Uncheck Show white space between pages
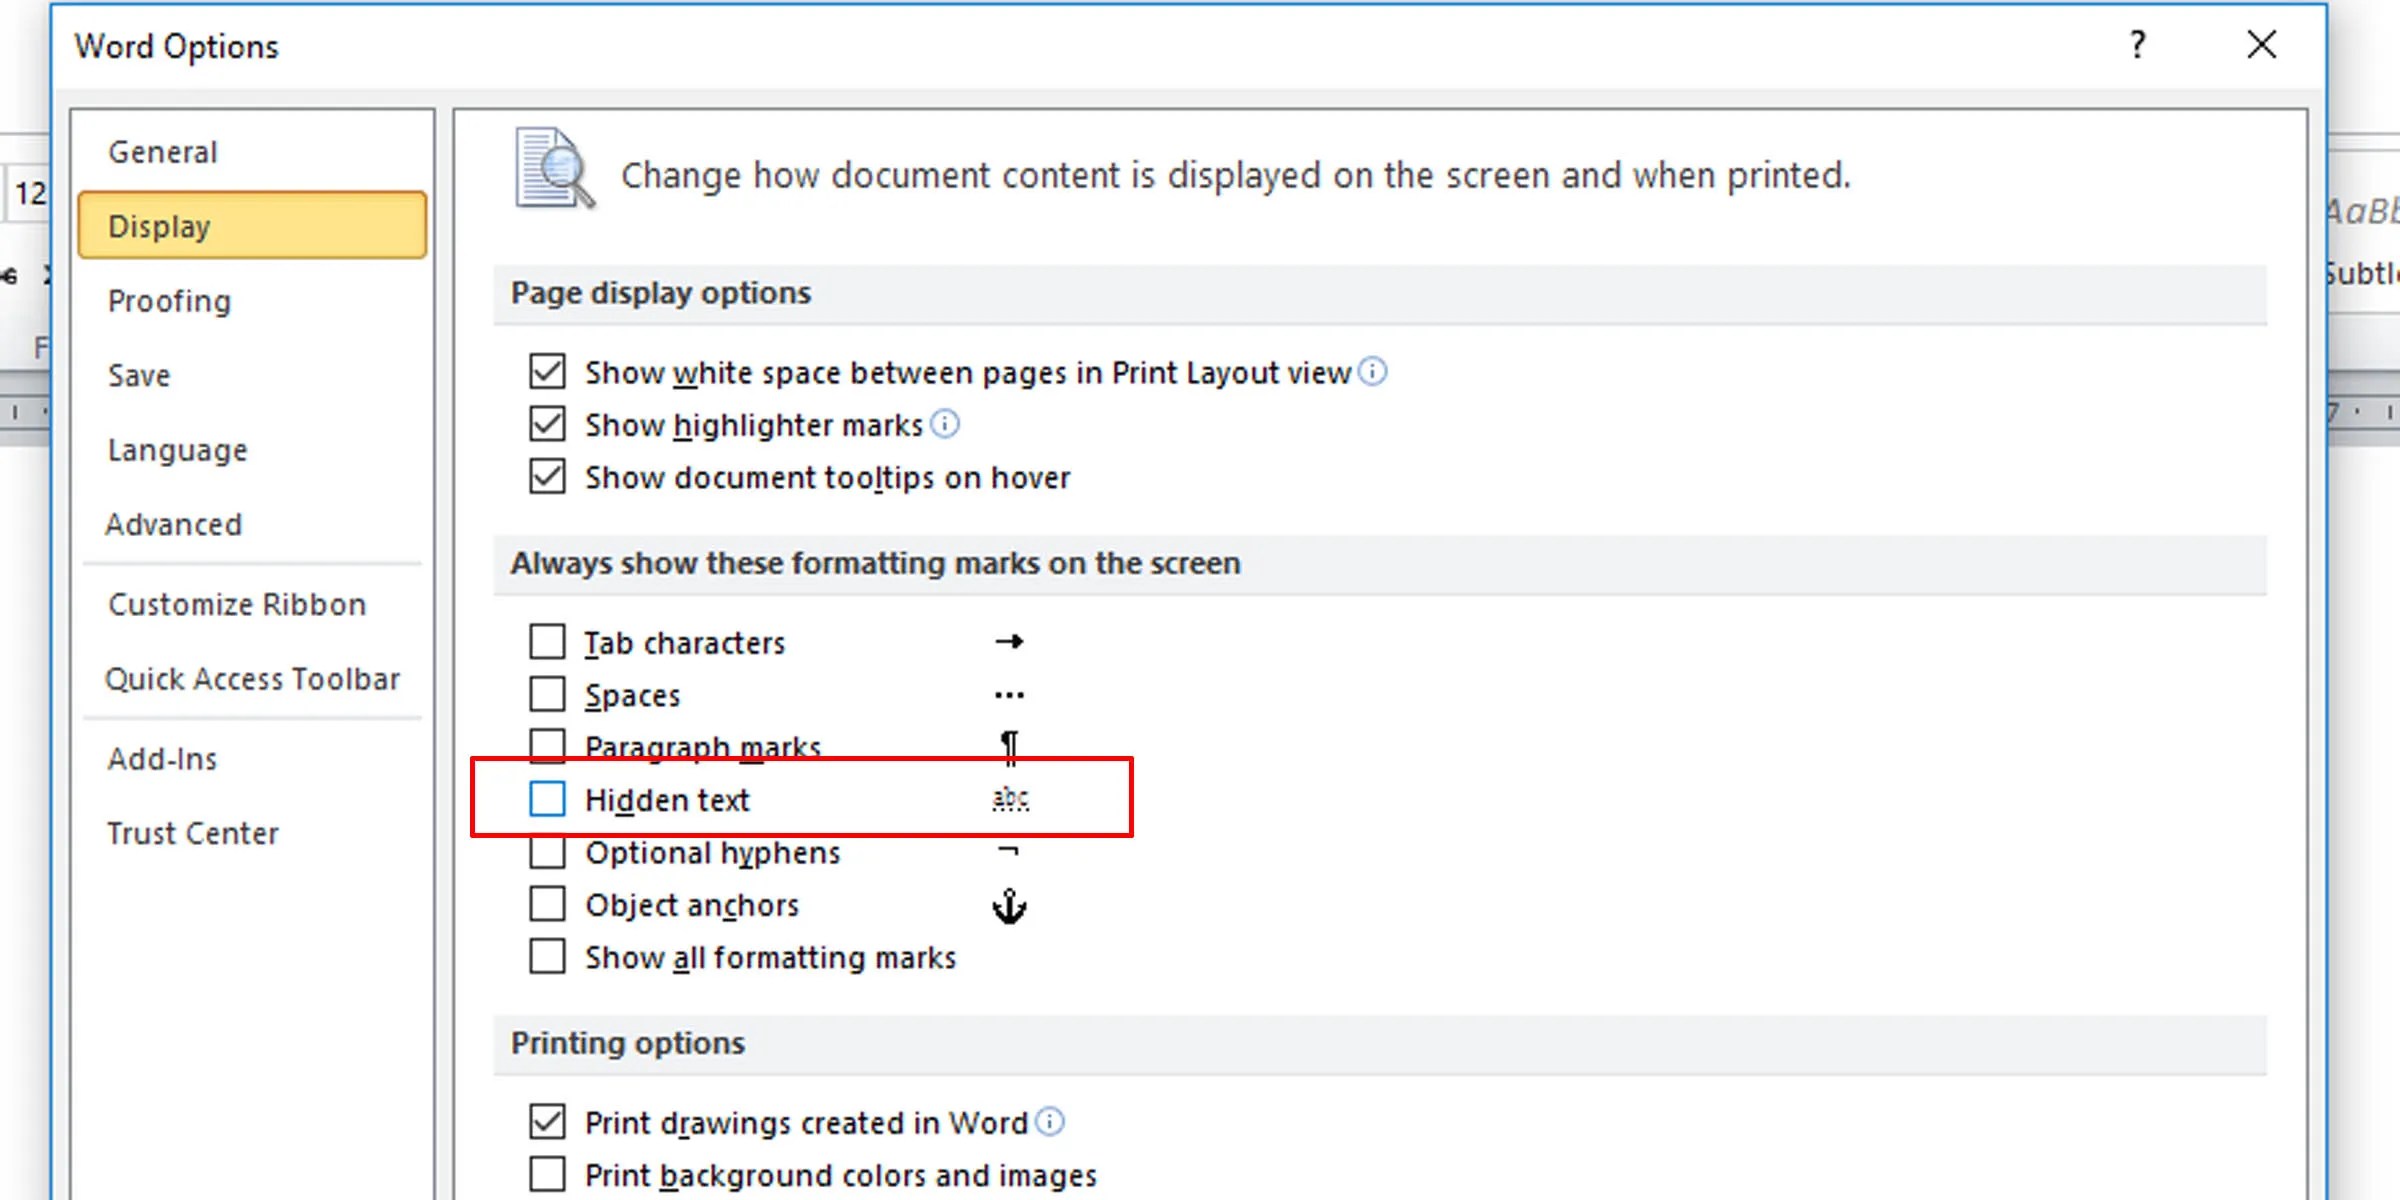The height and width of the screenshot is (1200, 2400). pos(547,371)
